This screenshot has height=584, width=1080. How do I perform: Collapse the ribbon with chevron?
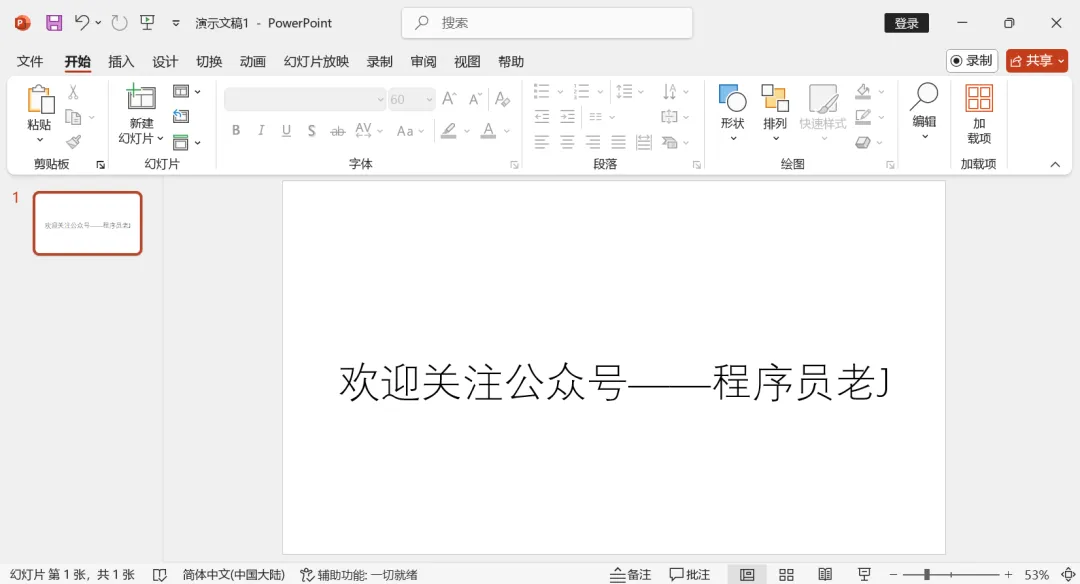click(x=1055, y=165)
